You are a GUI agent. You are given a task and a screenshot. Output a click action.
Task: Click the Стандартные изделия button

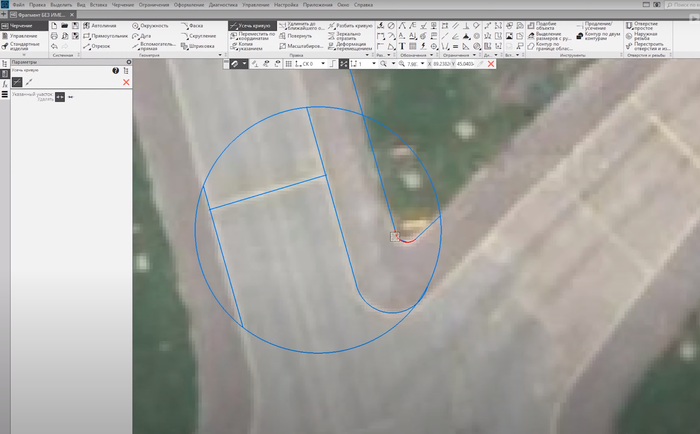coord(24,46)
